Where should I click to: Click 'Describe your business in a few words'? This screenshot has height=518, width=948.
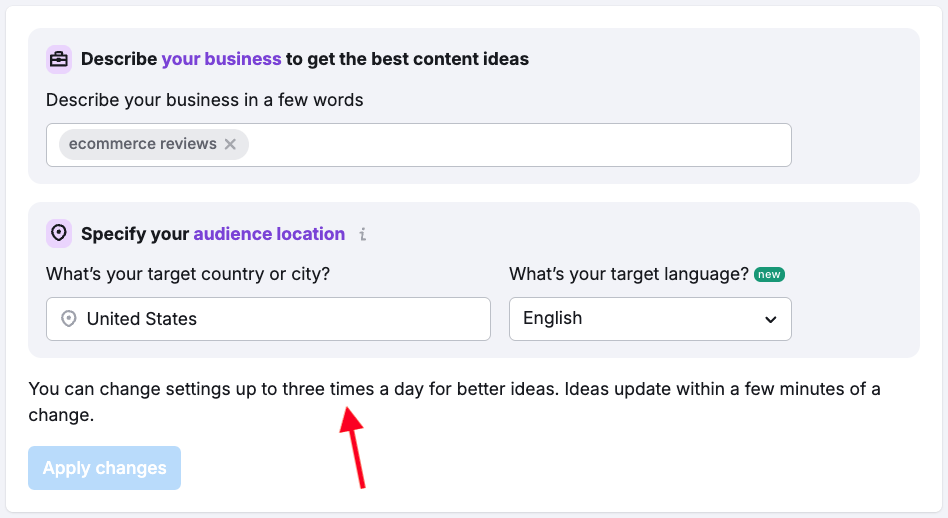[x=204, y=100]
